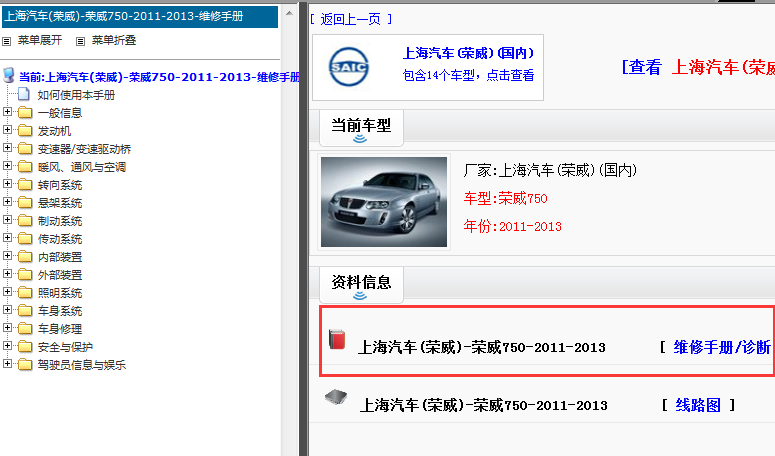Viewport: 775px width, 456px height.
Task: Click the 菜单折叠 list icon
Action: point(81,41)
